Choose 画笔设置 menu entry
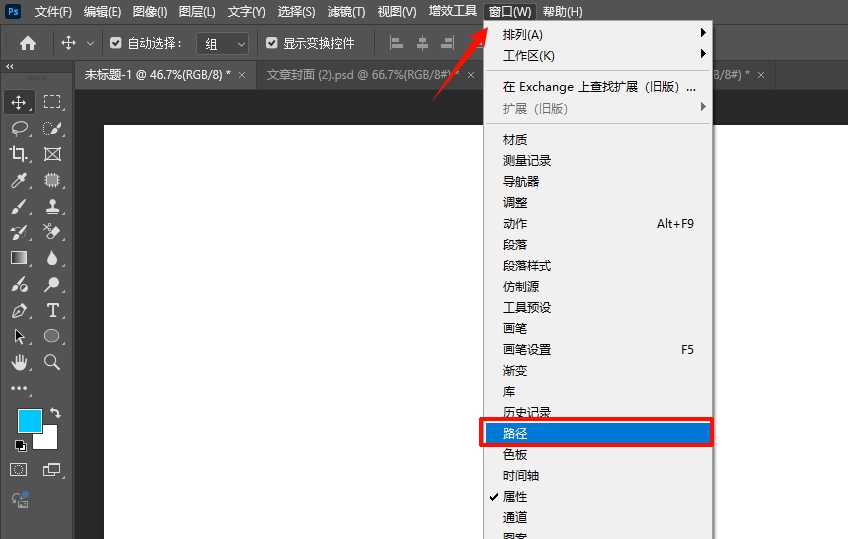The width and height of the screenshot is (848, 539). (598, 349)
